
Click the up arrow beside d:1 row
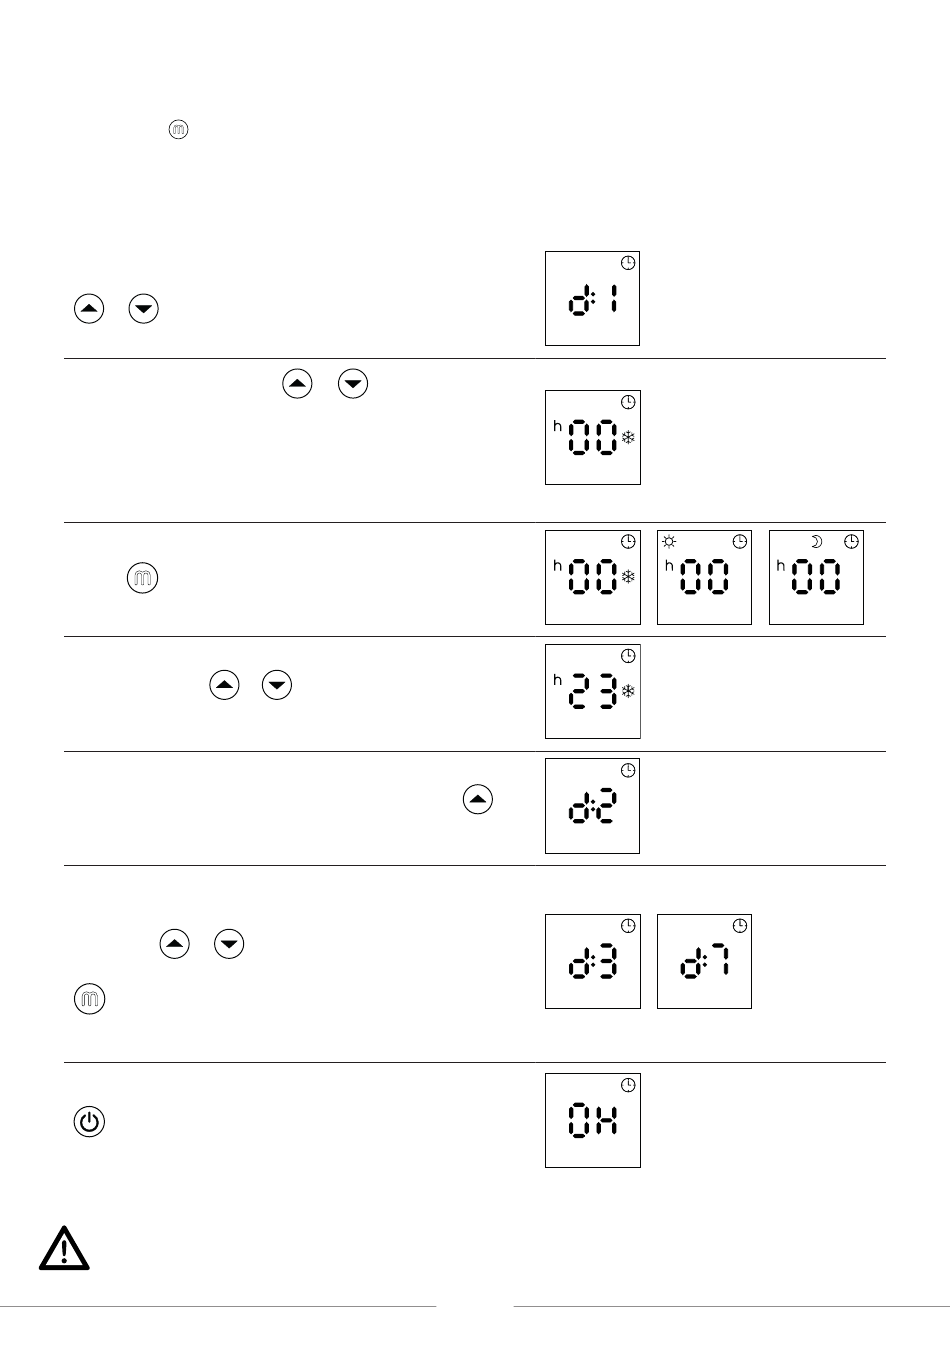(x=90, y=309)
